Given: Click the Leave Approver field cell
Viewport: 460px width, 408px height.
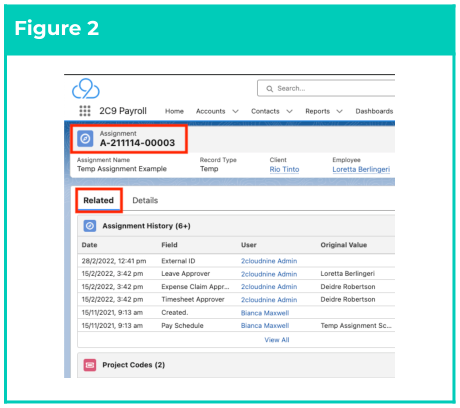Looking at the screenshot, I should 186,274.
